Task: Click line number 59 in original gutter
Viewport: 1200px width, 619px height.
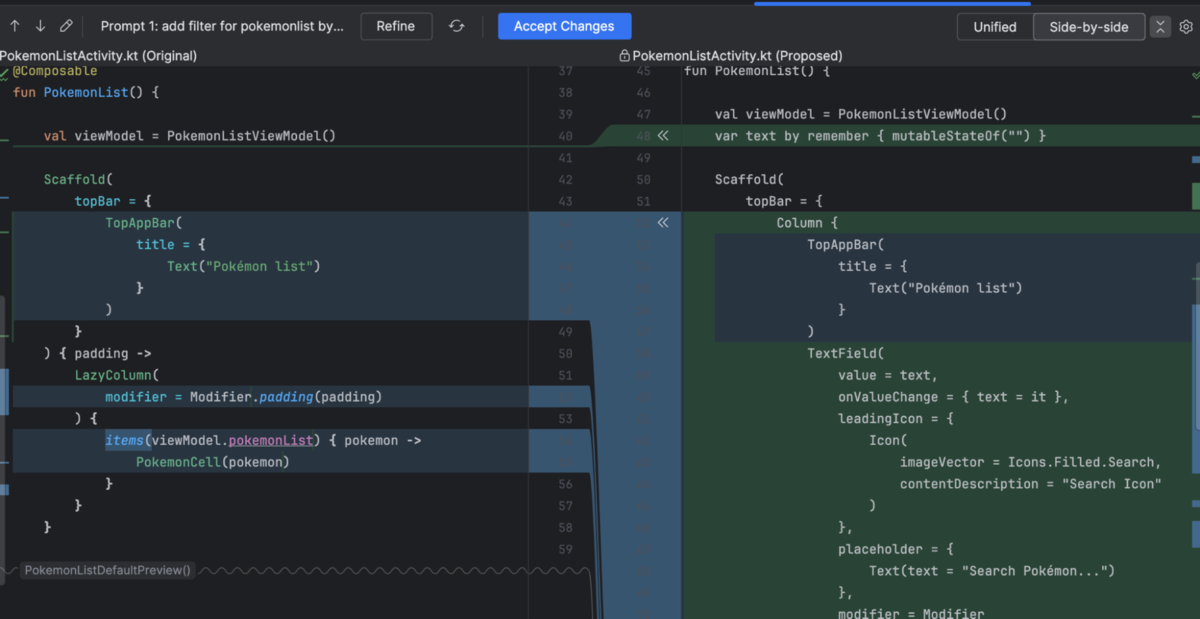Action: [566, 549]
